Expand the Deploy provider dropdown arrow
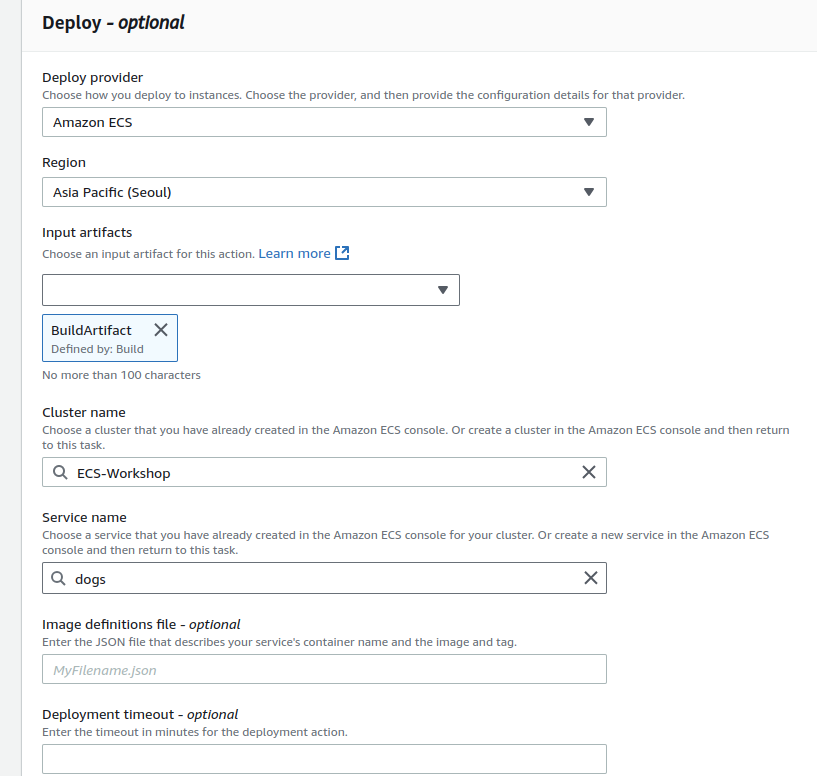Screen dimensions: 817x776 coord(589,122)
